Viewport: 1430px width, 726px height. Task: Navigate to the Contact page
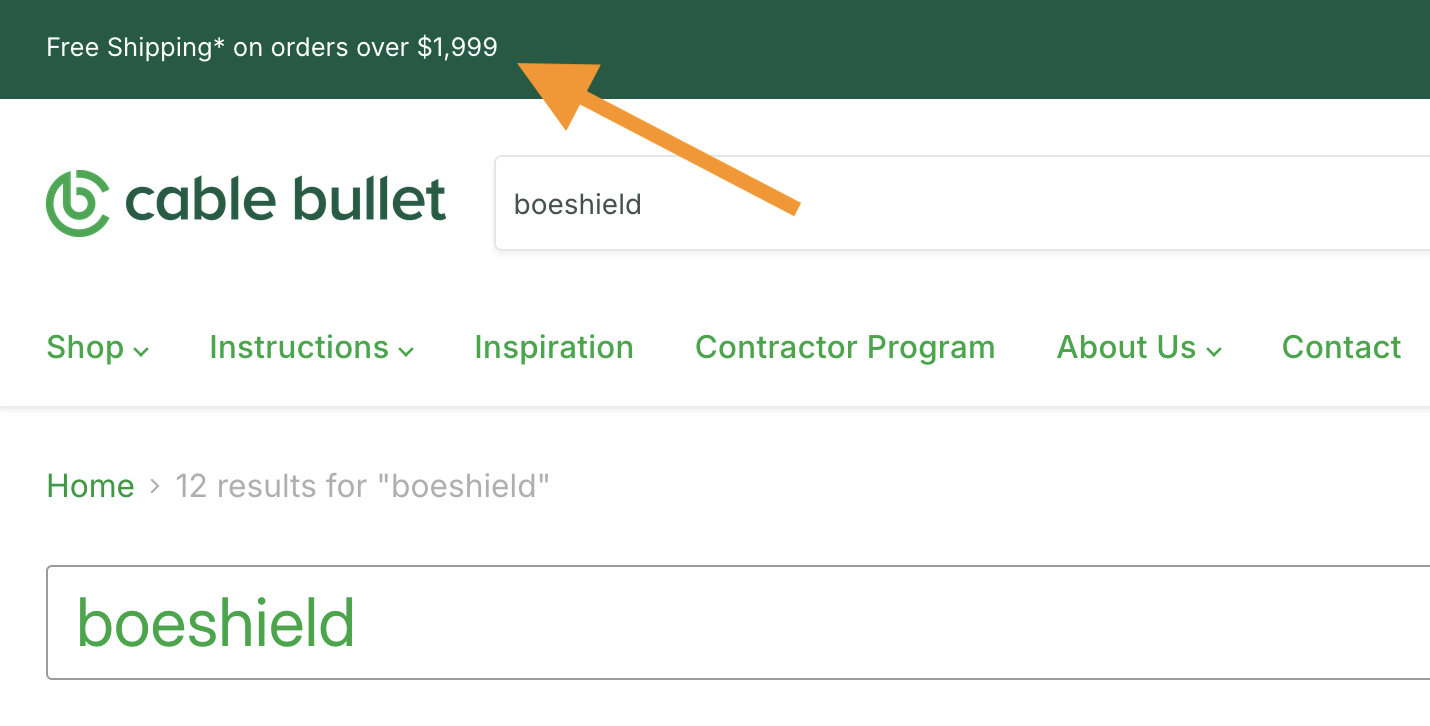click(1341, 348)
